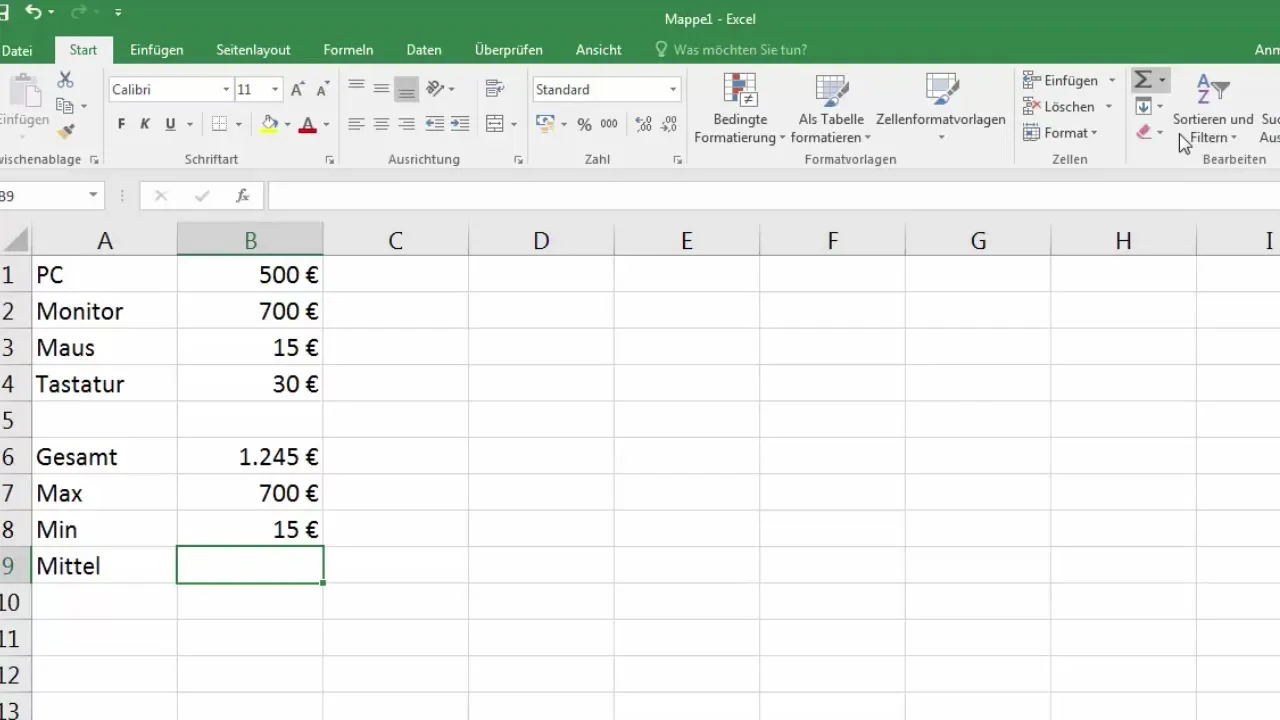Screen dimensions: 1280x720
Task: Click the Copy icon in clipboard group
Action: (66, 105)
